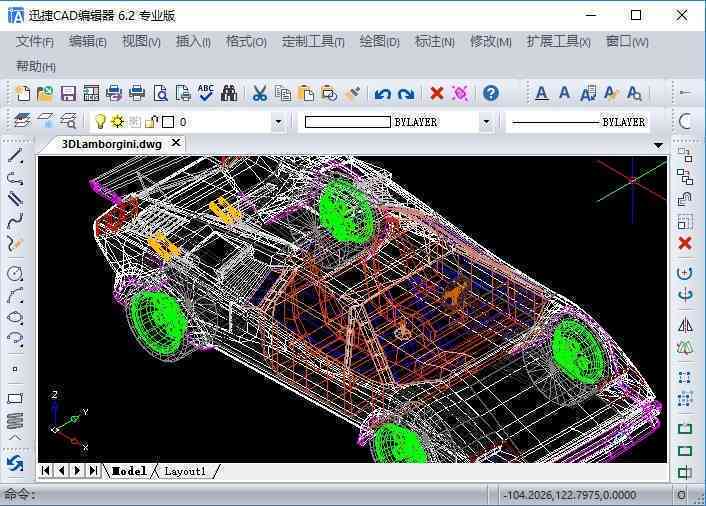Open document tabs list arrow
This screenshot has width=706, height=506.
click(658, 145)
